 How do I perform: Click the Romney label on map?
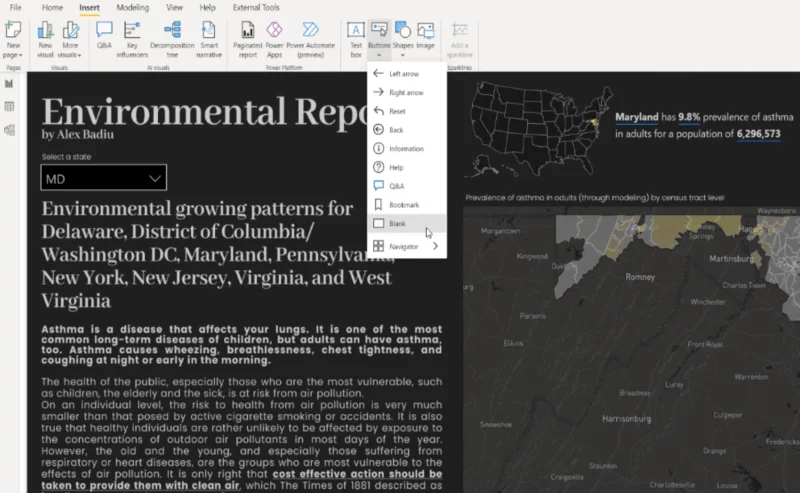[640, 277]
